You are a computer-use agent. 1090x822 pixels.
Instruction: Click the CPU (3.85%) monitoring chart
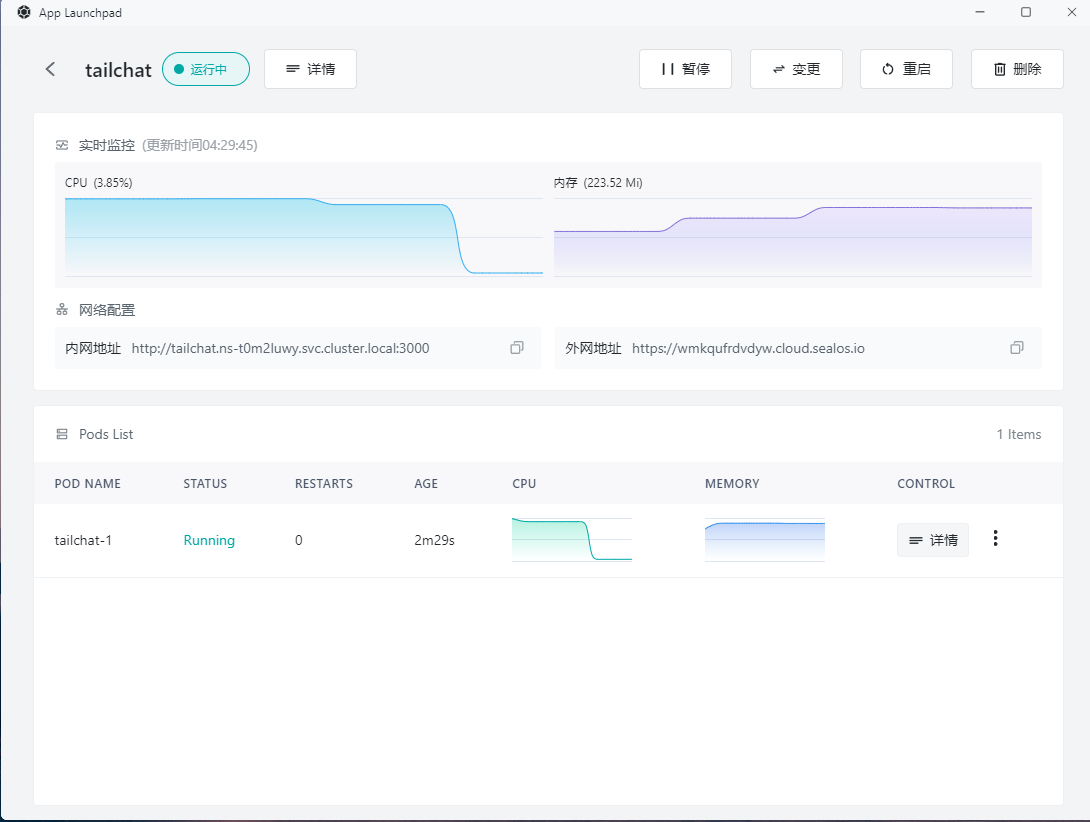tap(304, 237)
